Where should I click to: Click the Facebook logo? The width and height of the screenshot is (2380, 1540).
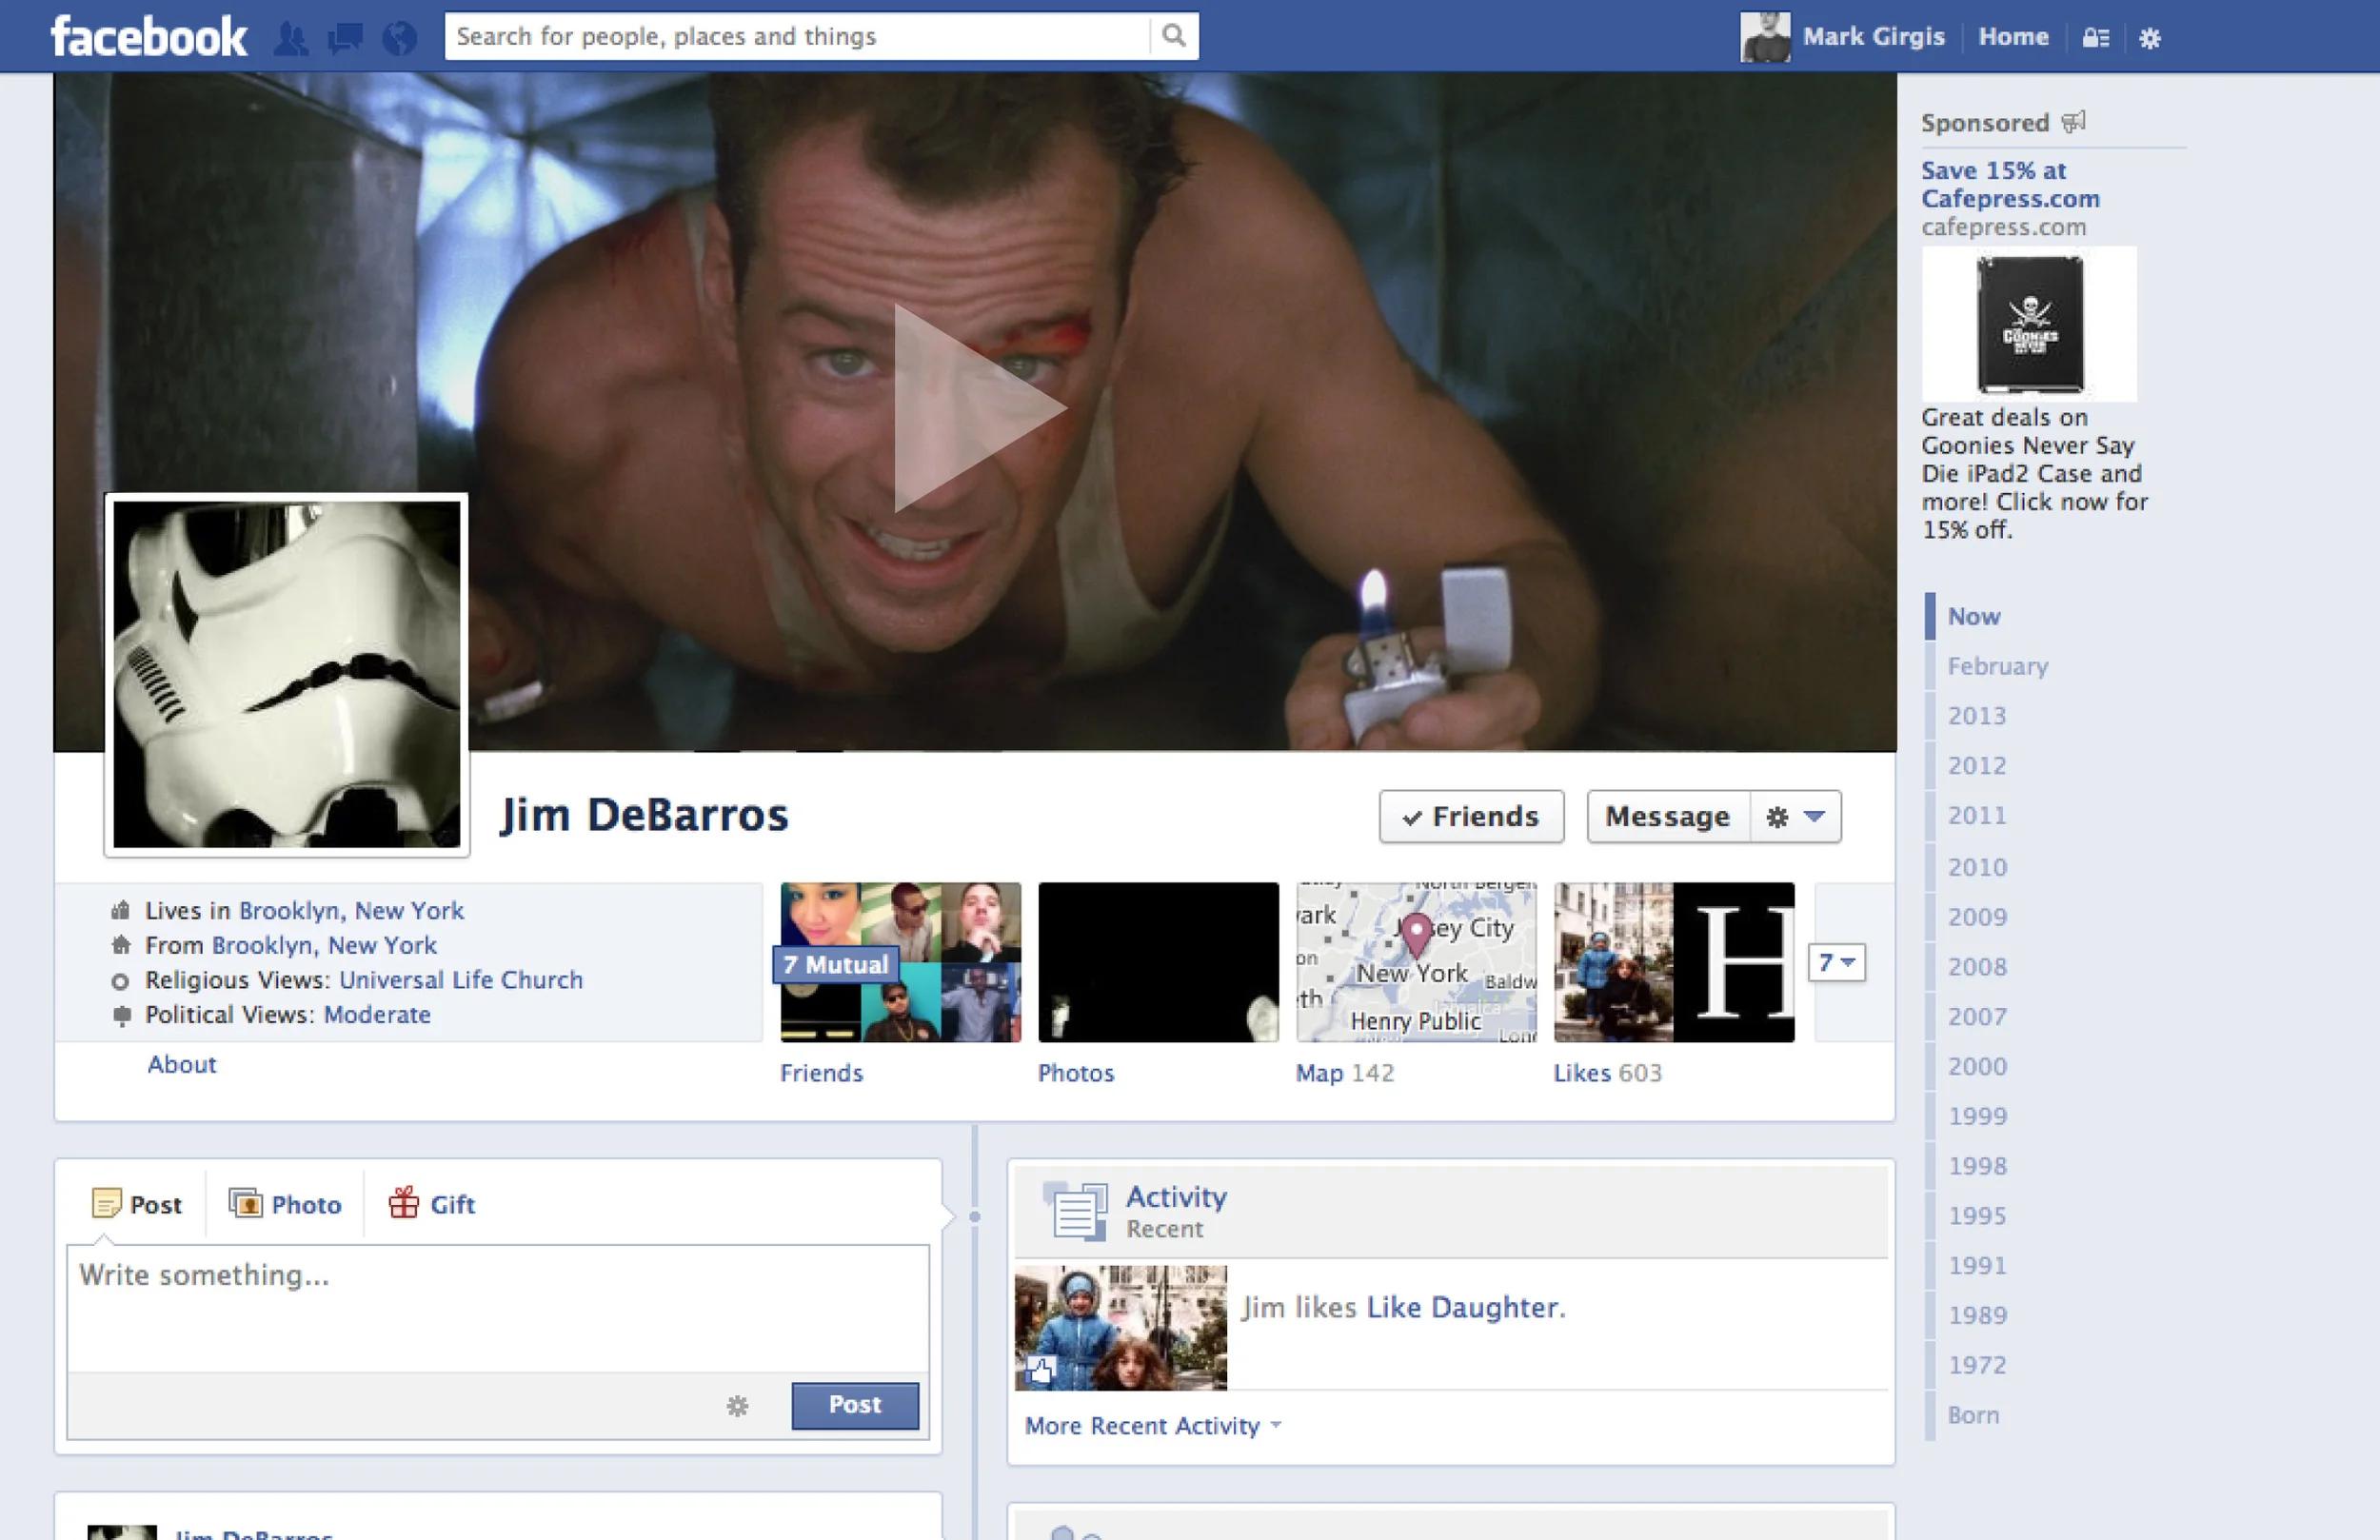[149, 36]
